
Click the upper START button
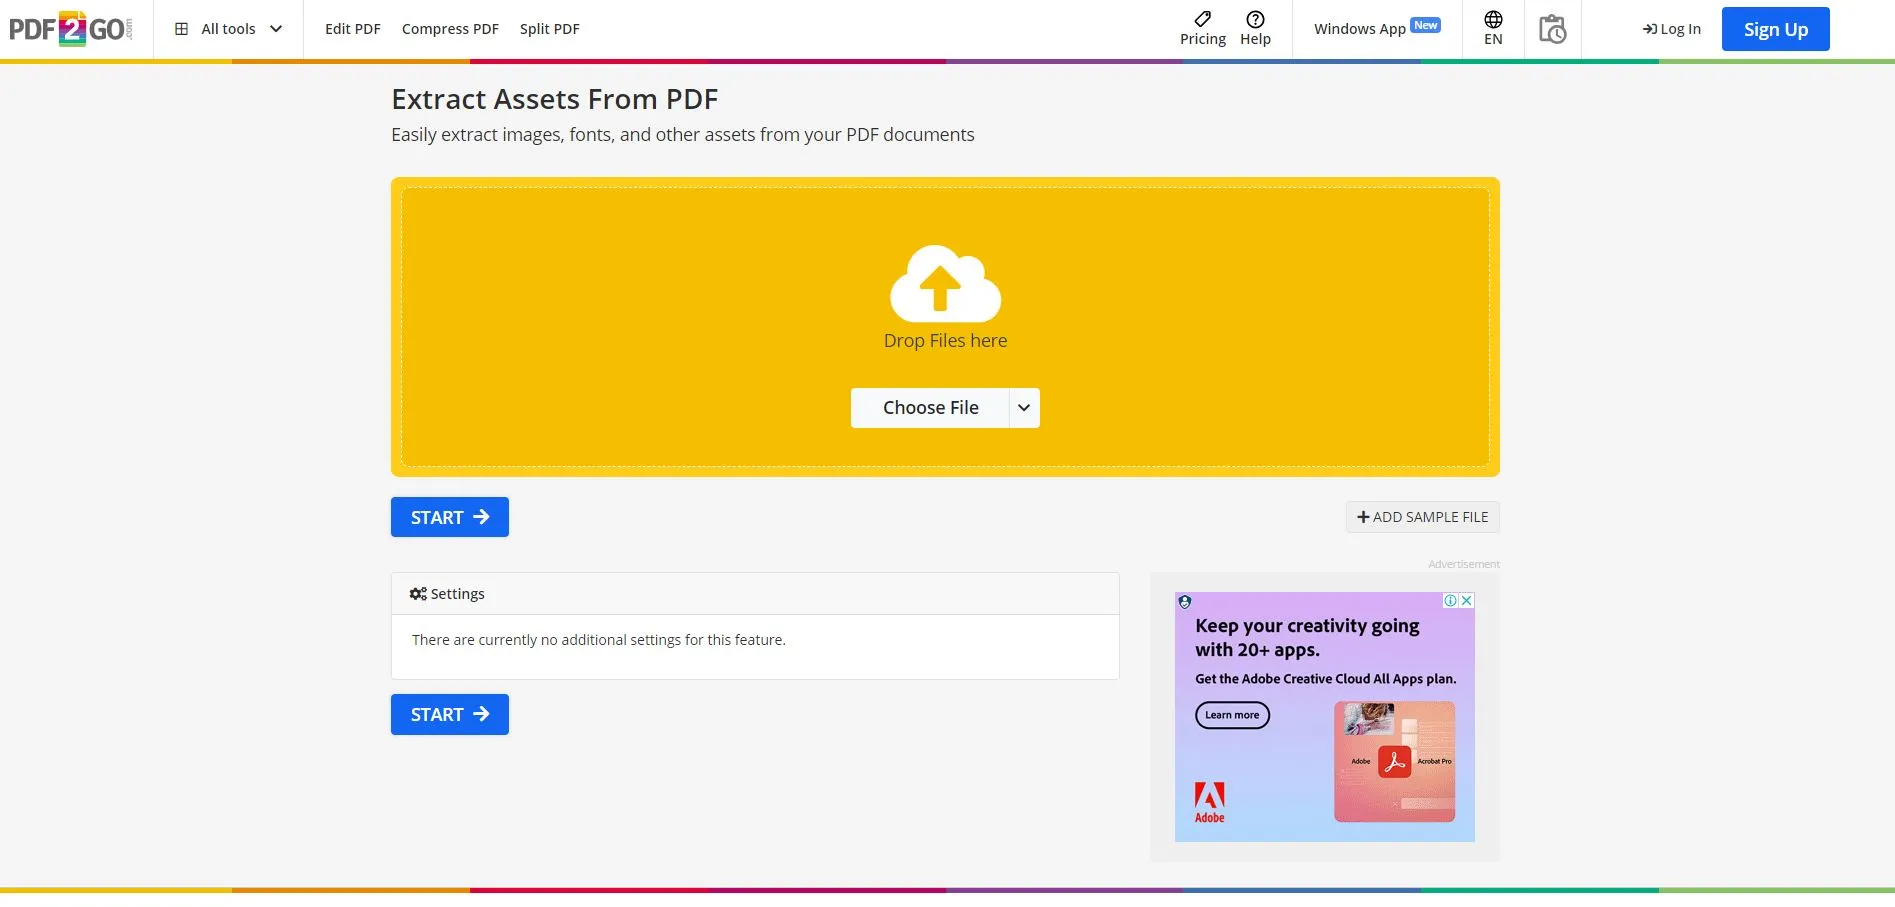[449, 517]
